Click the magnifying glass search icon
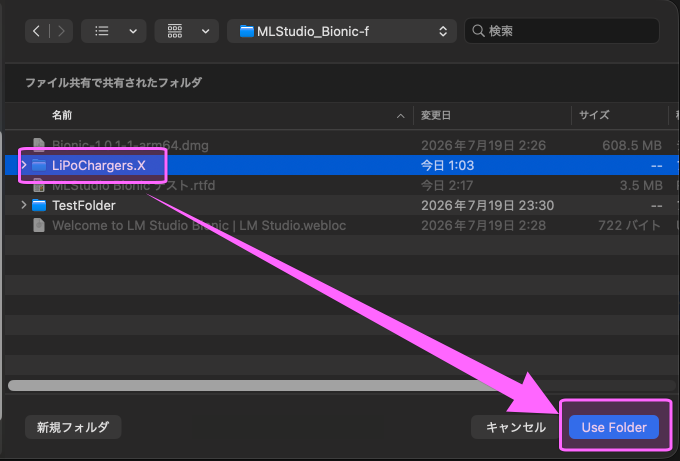Screen dimensions: 680x461 pos(478,31)
